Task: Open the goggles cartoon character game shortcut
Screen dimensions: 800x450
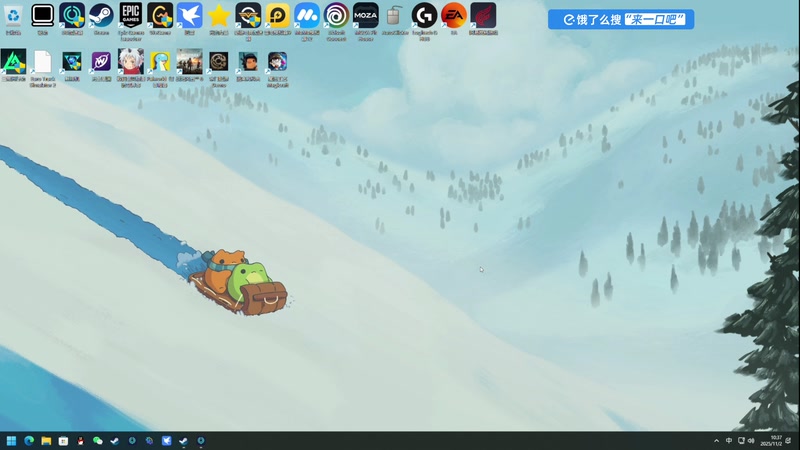Action: tap(278, 68)
